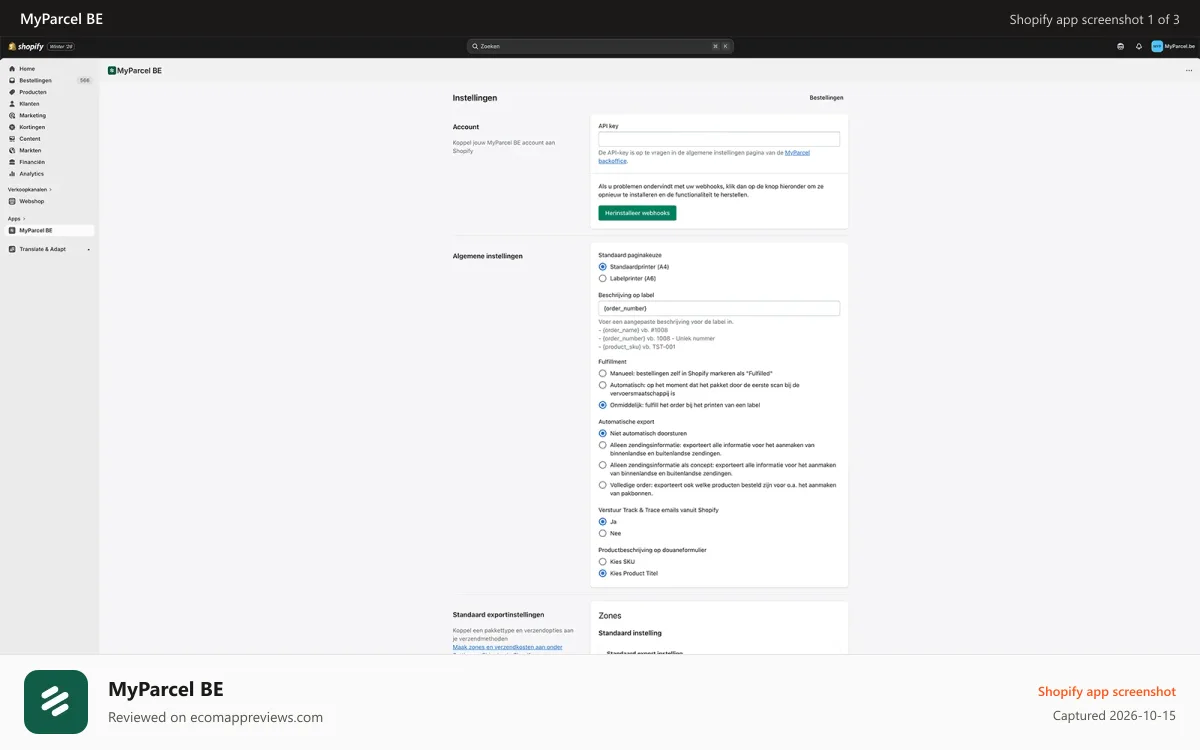Choose Kies SKU for douaneformulier
This screenshot has height=750, width=1200.
602,562
